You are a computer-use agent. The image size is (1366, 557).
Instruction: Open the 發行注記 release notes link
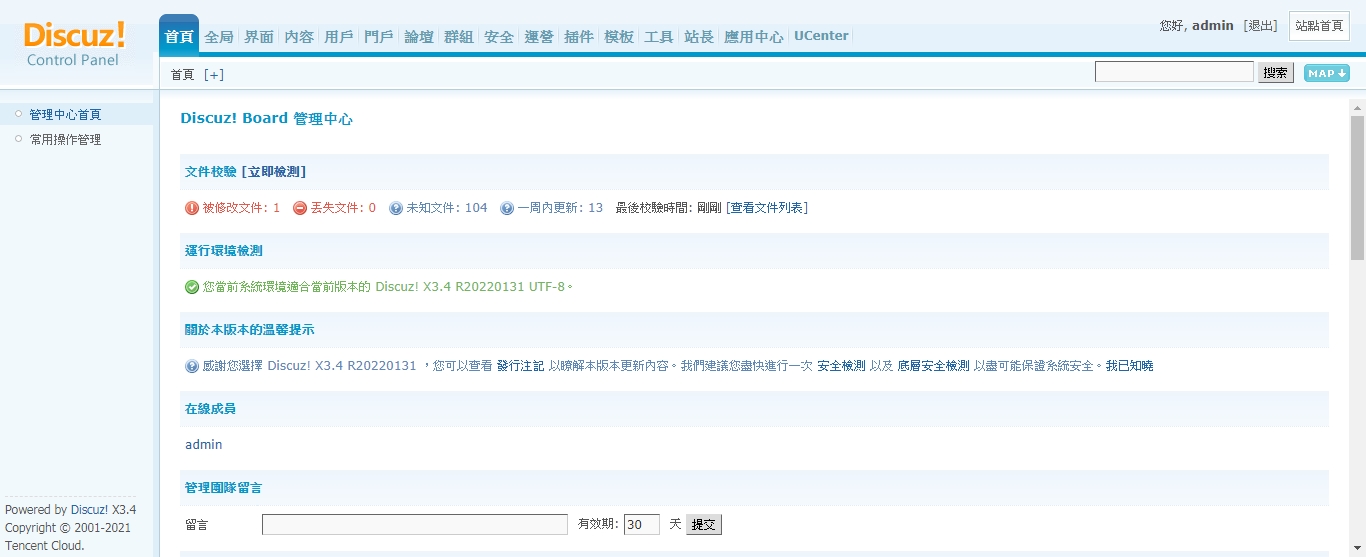(520, 366)
